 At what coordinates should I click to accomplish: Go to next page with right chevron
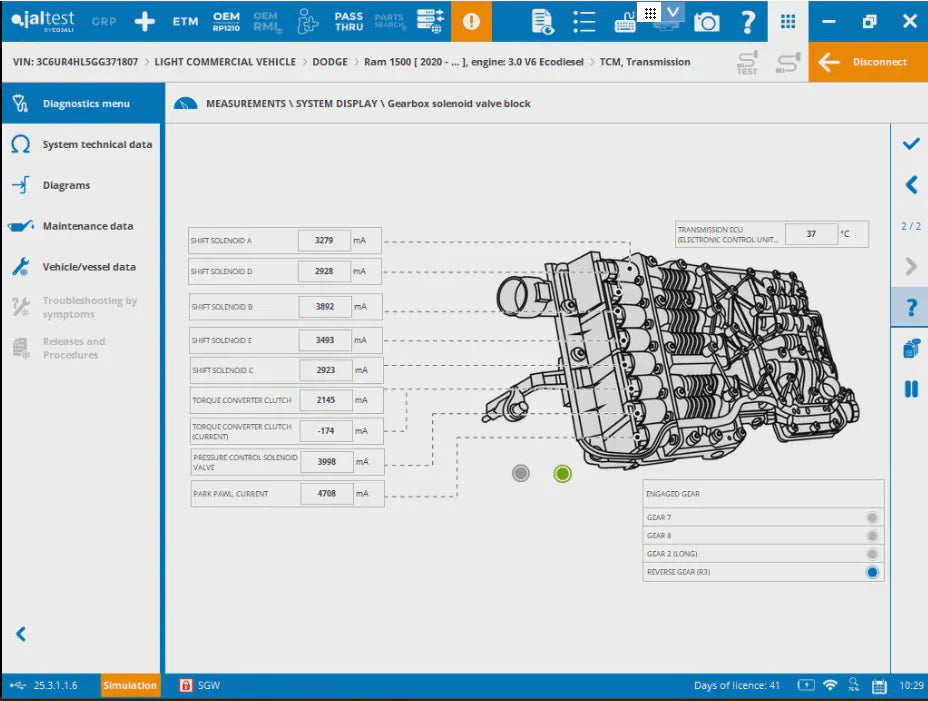click(x=910, y=266)
